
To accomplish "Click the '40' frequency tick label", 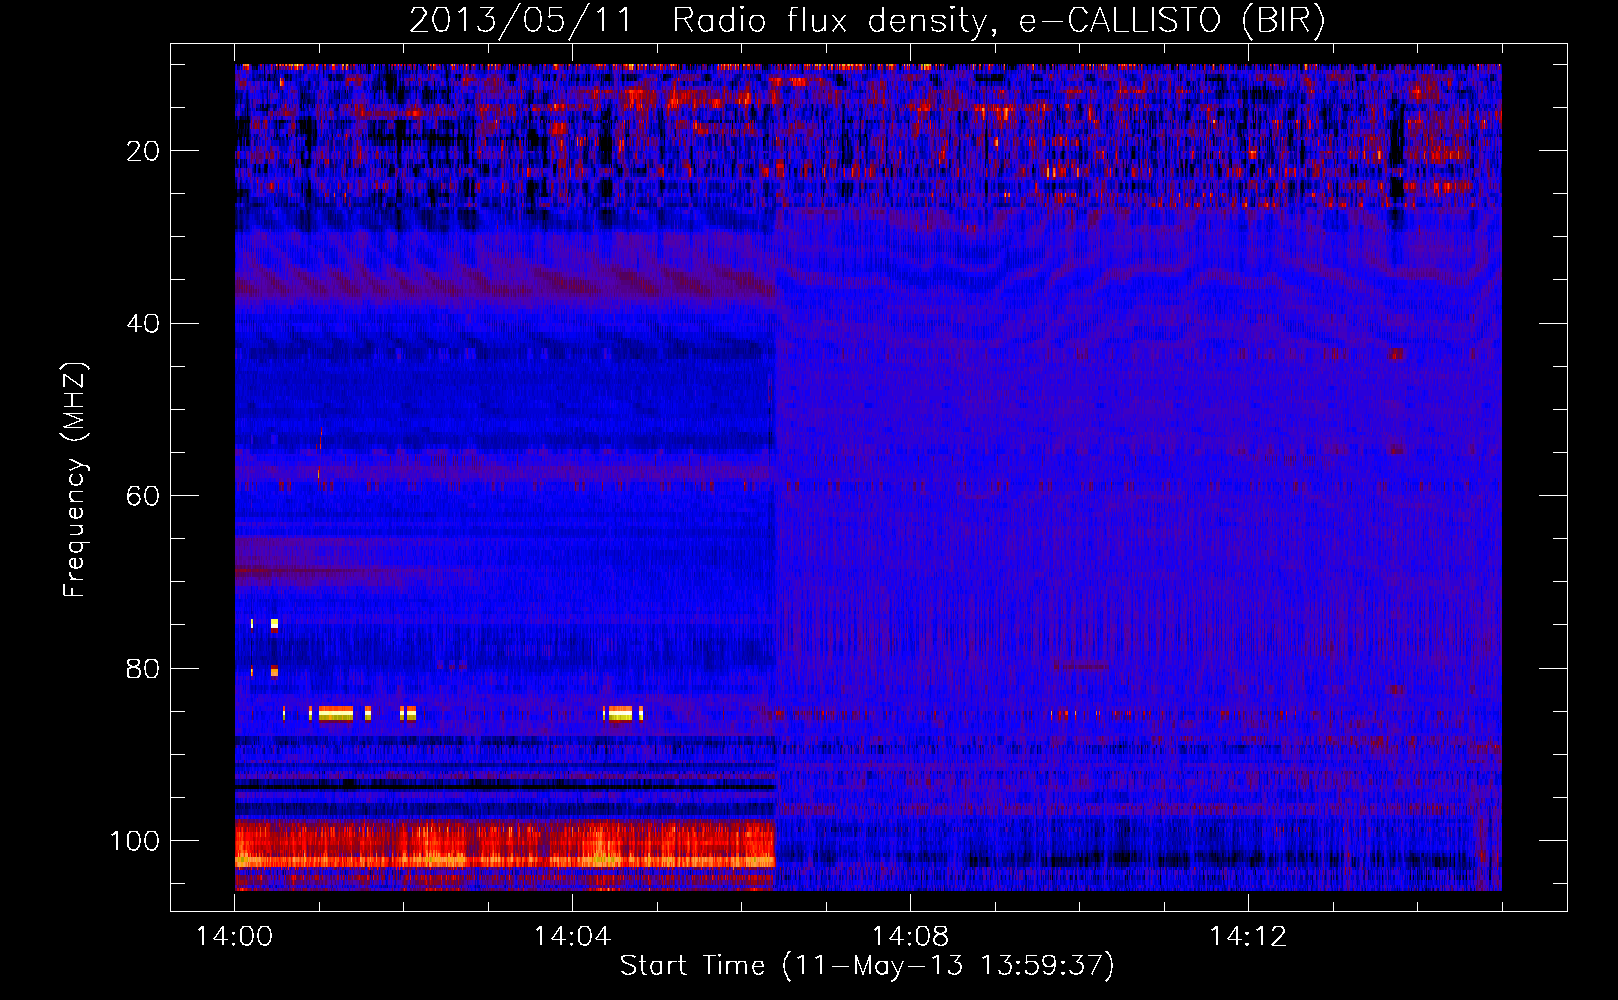I will point(143,324).
